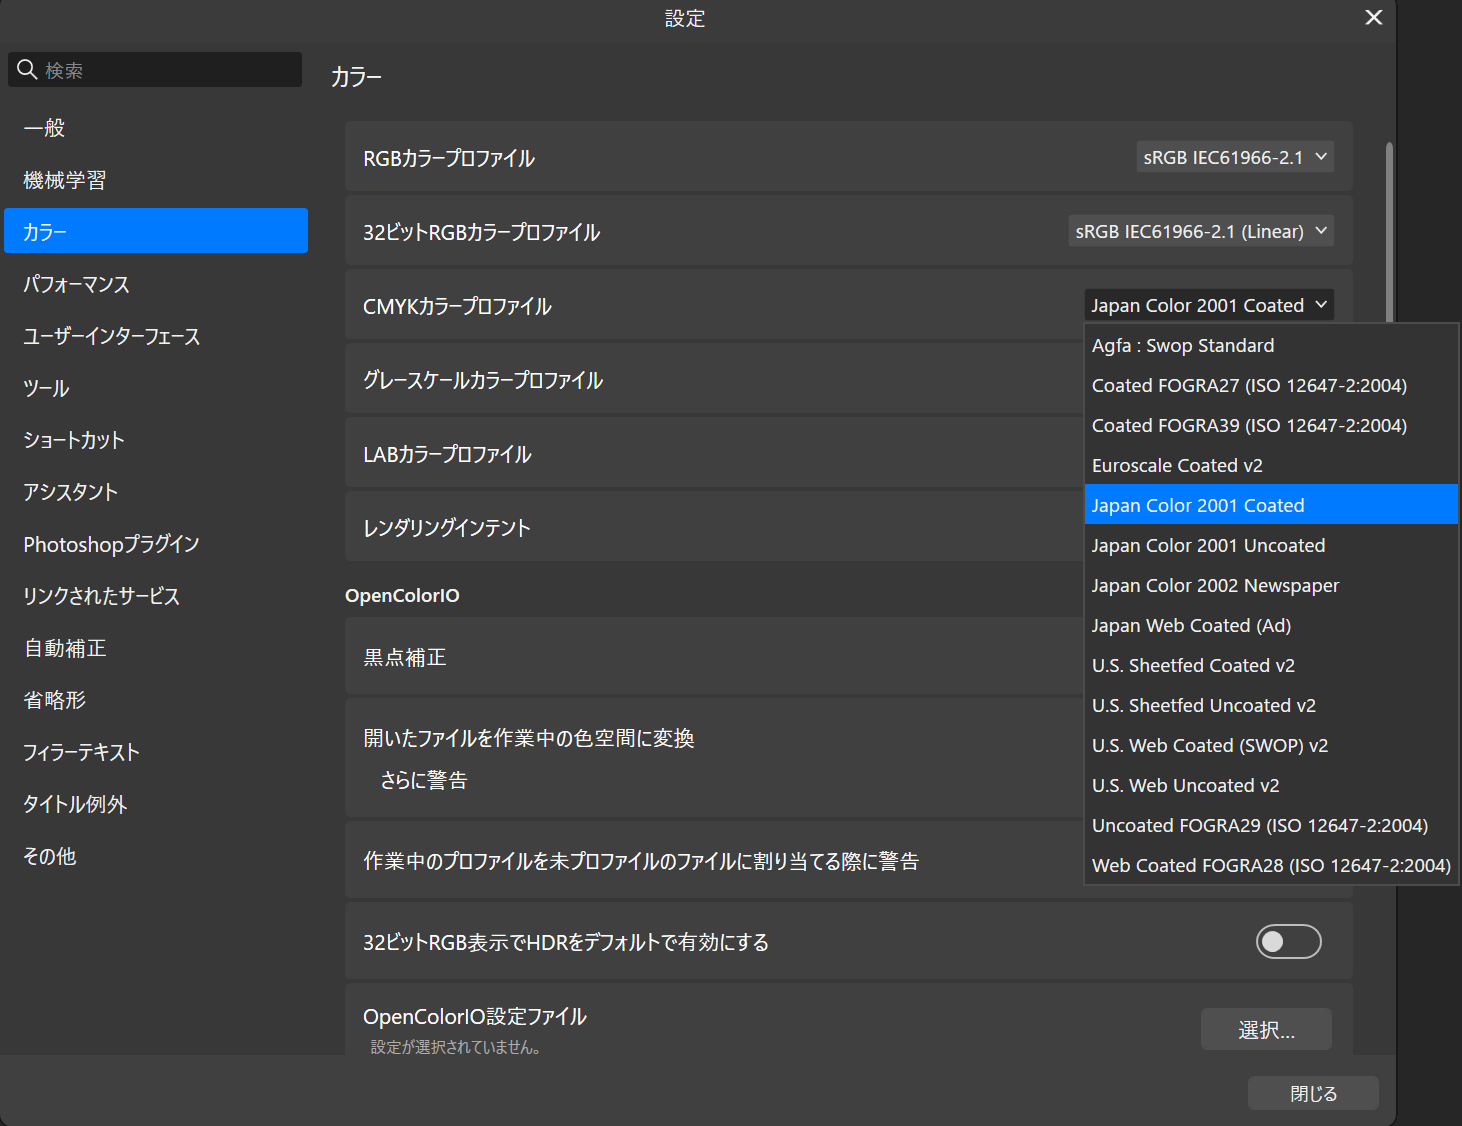1462x1126 pixels.
Task: Toggle 32ビットRGB表示でHDR switch
Action: pyautogui.click(x=1288, y=941)
